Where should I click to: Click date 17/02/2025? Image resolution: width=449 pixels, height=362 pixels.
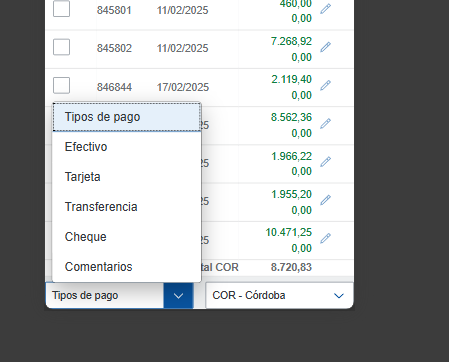(183, 87)
